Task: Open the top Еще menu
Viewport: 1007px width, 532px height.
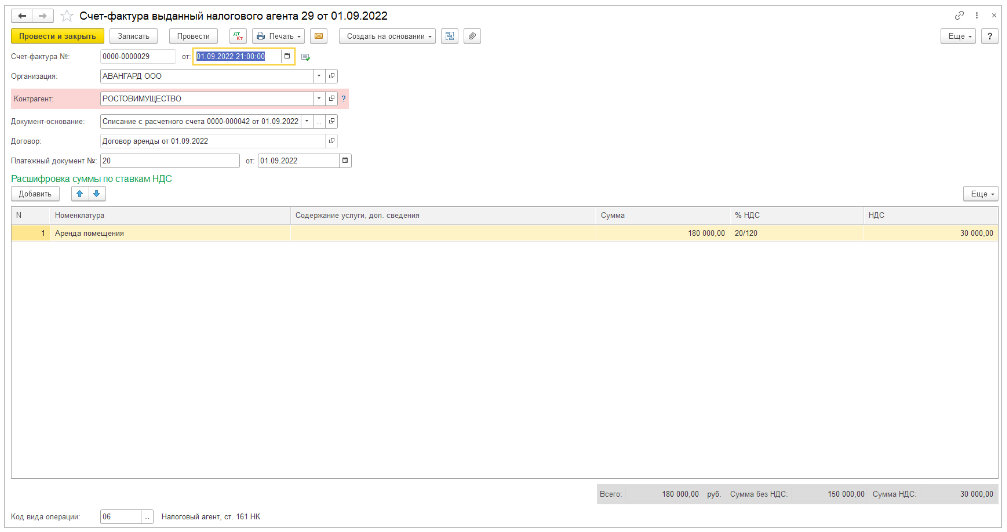Action: click(x=958, y=37)
